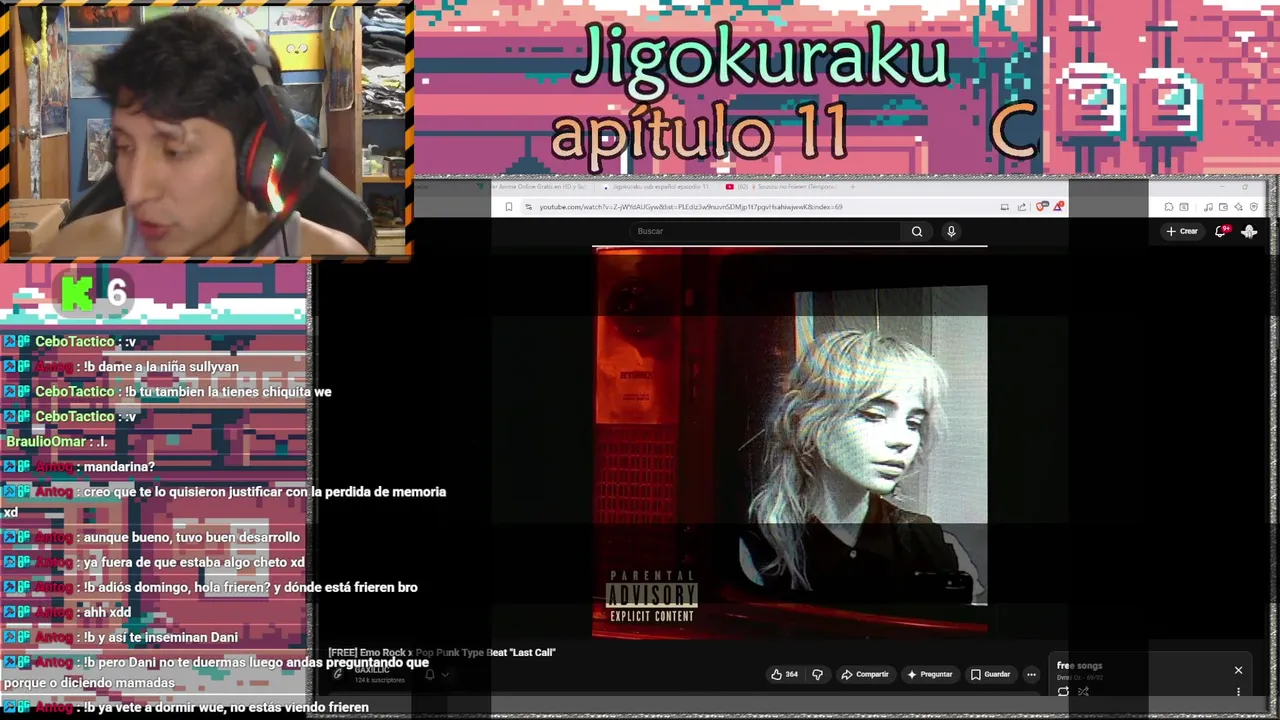Click the "free songs" playlist title

[x=1079, y=665]
